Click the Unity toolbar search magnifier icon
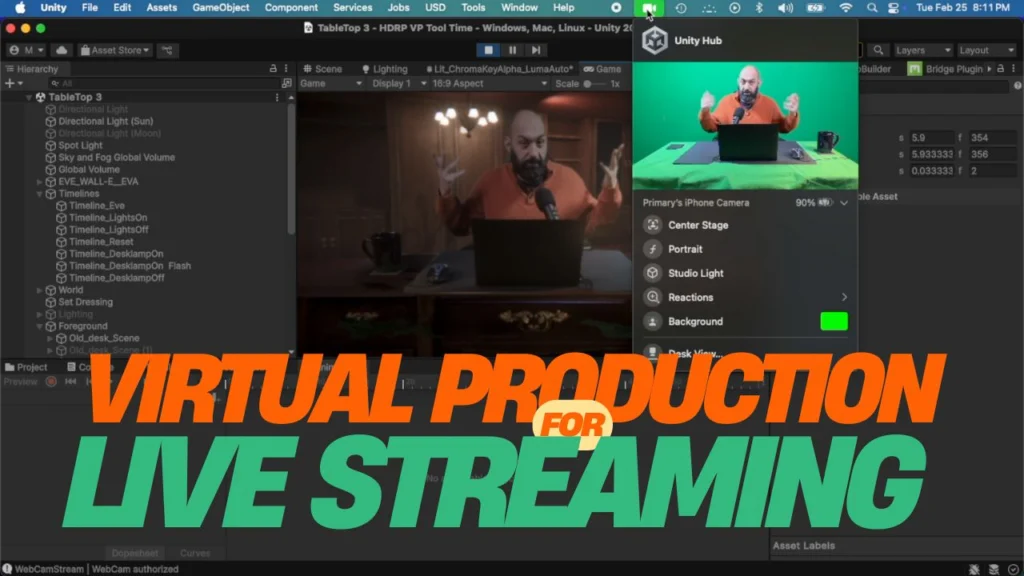Viewport: 1024px width, 576px height. 878,50
